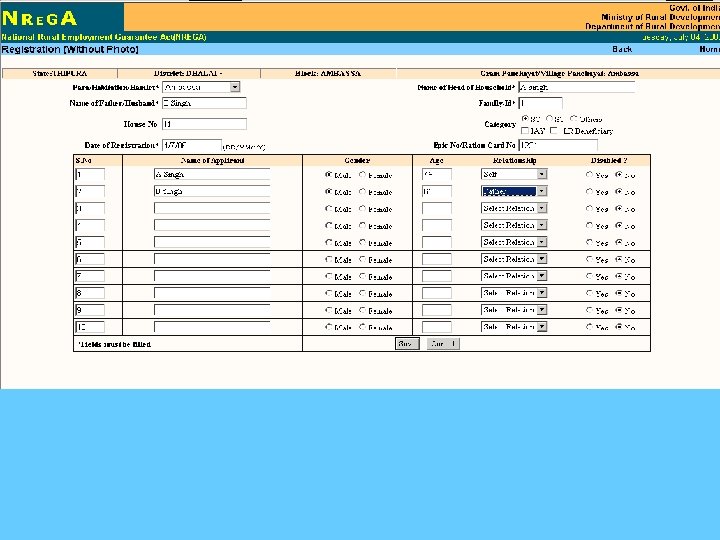This screenshot has height=540, width=720.
Task: Open the Select Relation dropdown in row 10
Action: coord(514,326)
